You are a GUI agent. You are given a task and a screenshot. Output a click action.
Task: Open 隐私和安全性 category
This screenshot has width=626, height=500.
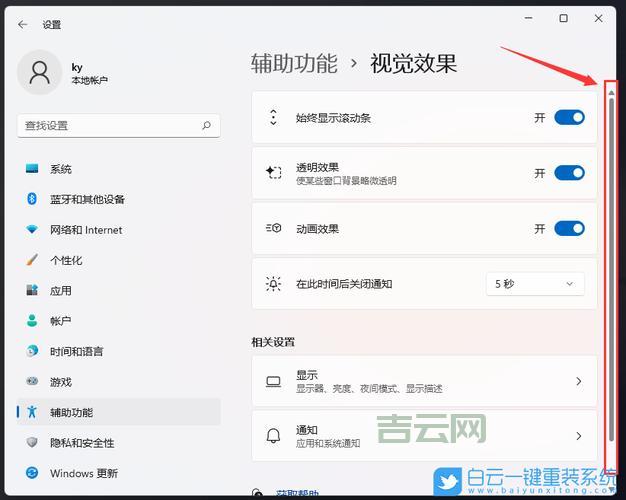pos(119,442)
